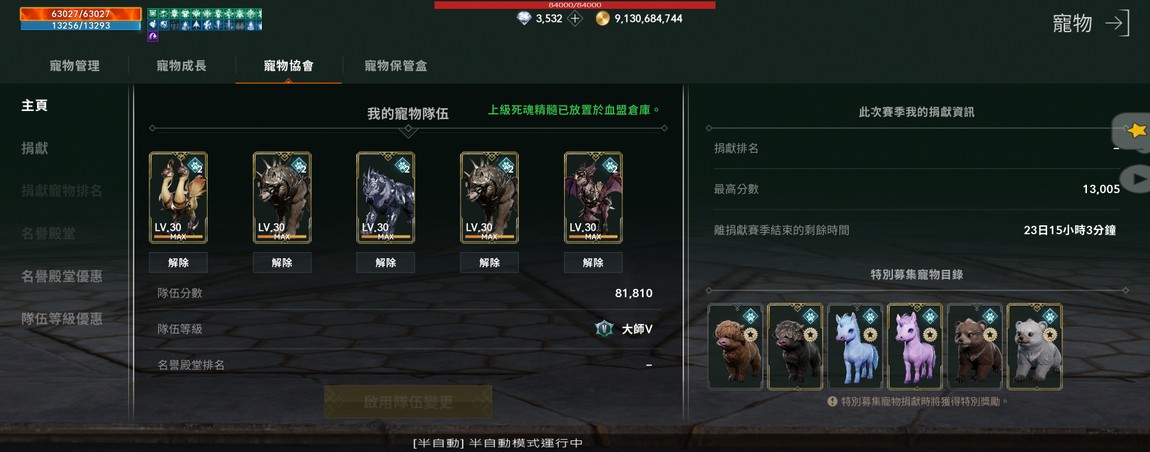Select 隊伍等級優惠 in the sidebar

[62, 319]
